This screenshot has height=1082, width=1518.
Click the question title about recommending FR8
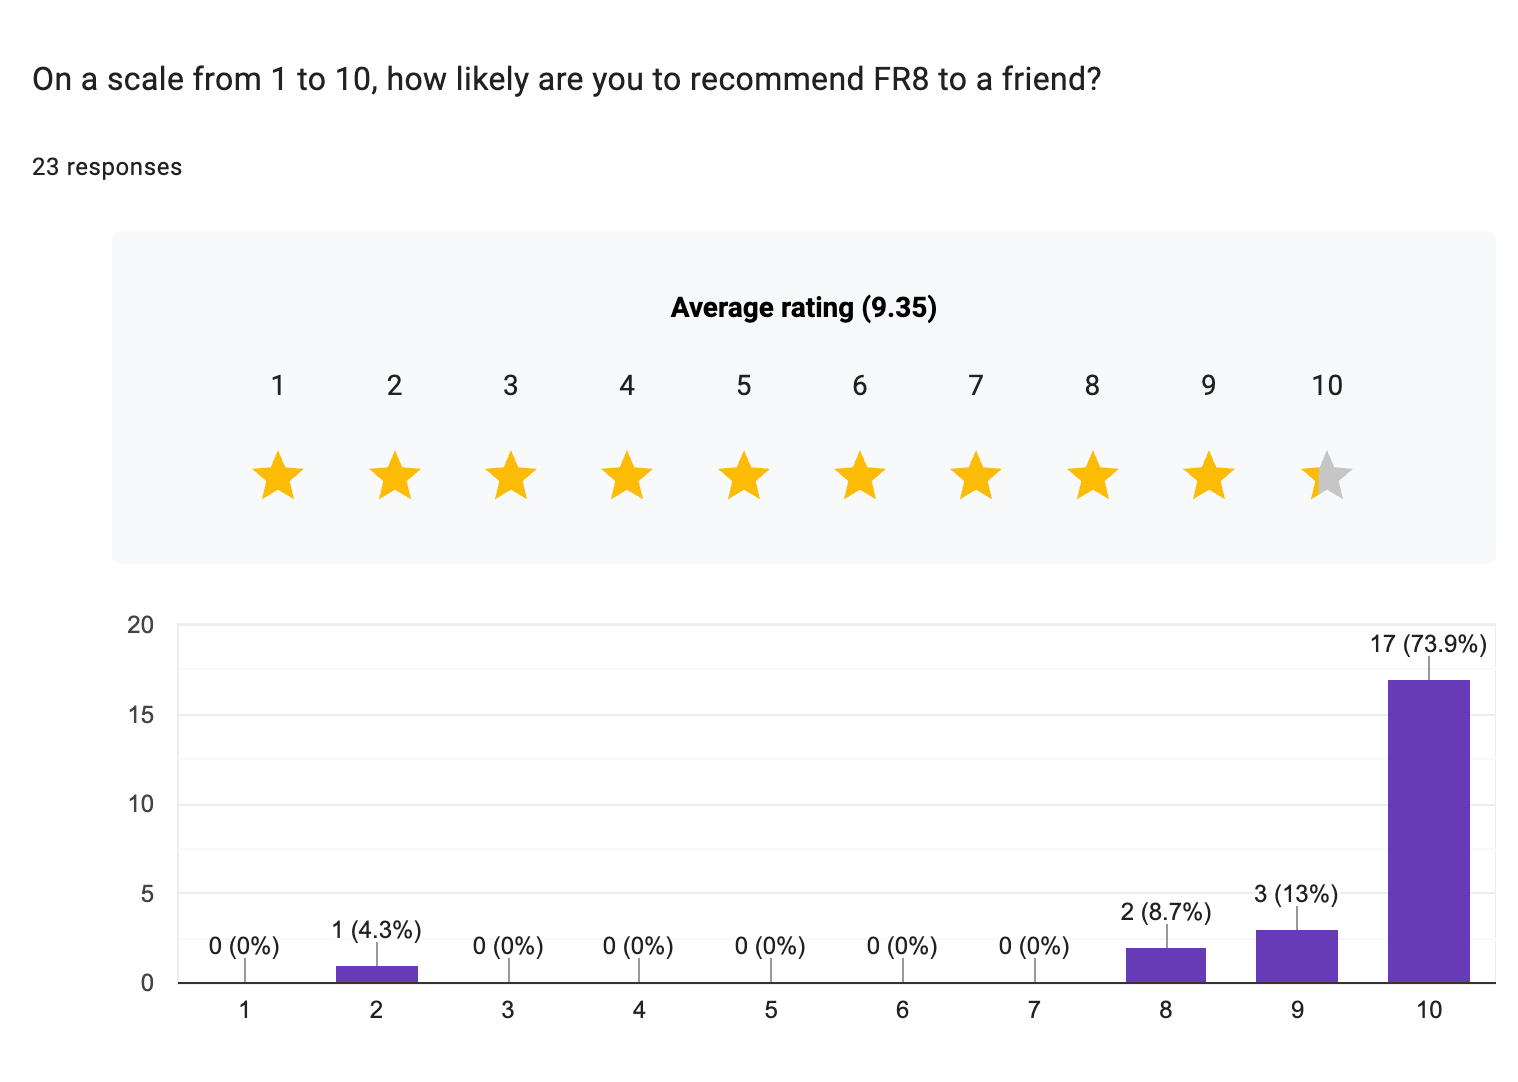pyautogui.click(x=566, y=79)
